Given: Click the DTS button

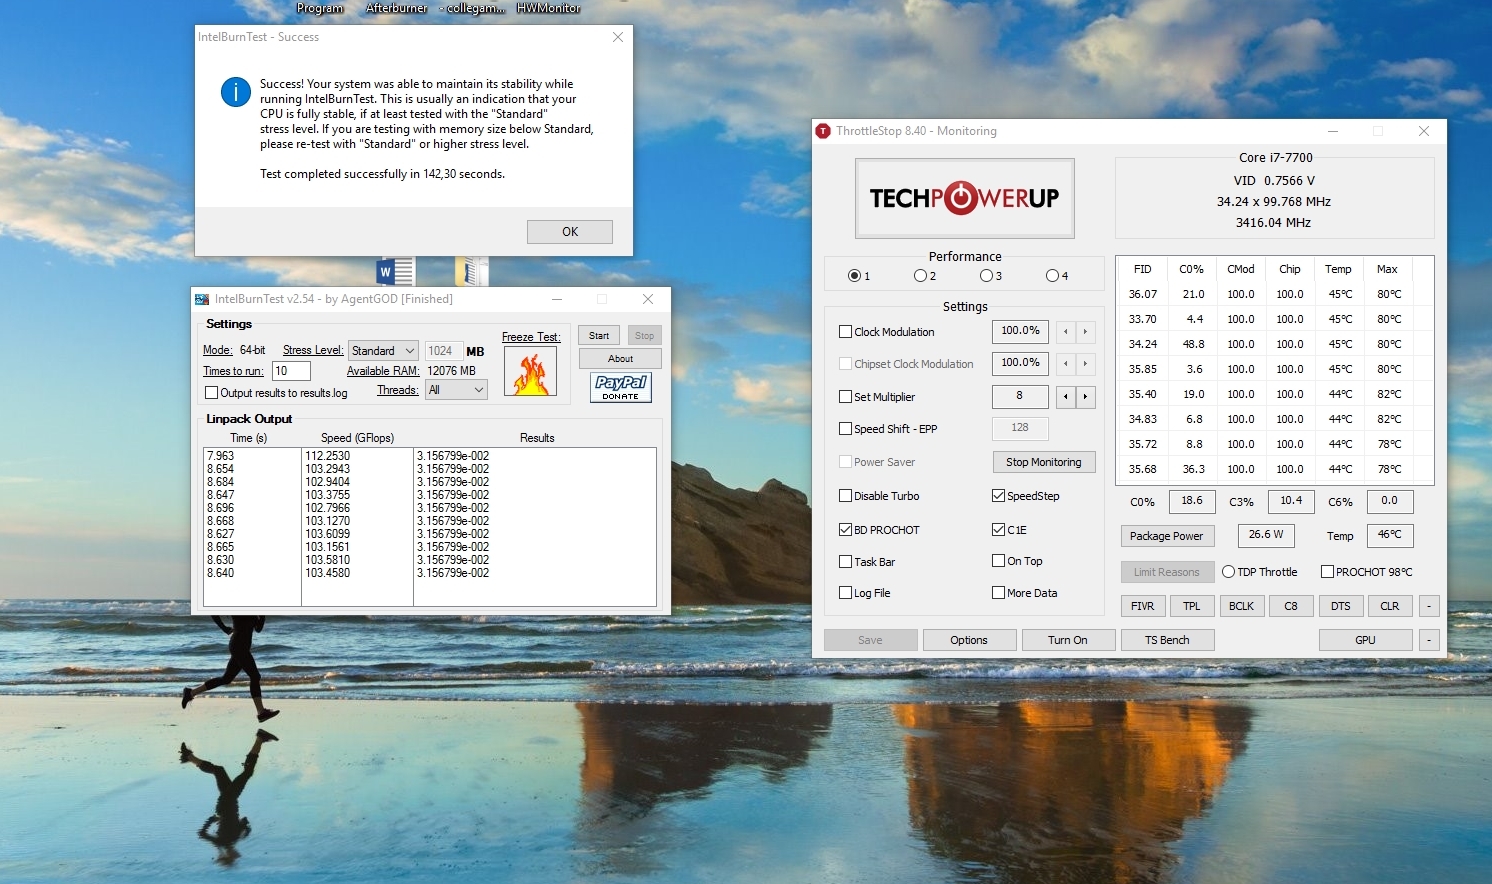Looking at the screenshot, I should pos(1341,606).
